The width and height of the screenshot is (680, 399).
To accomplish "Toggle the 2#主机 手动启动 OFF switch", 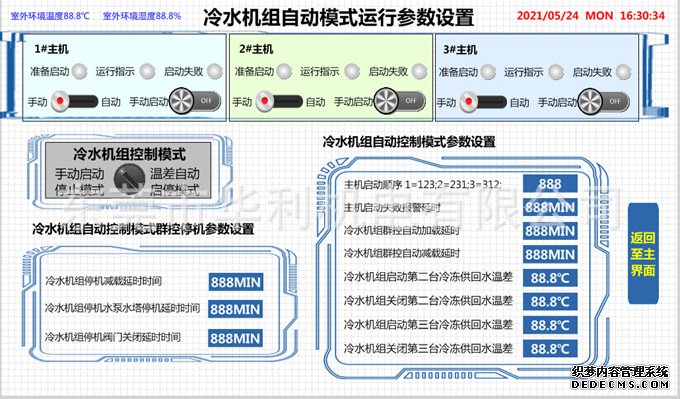I will 399,101.
